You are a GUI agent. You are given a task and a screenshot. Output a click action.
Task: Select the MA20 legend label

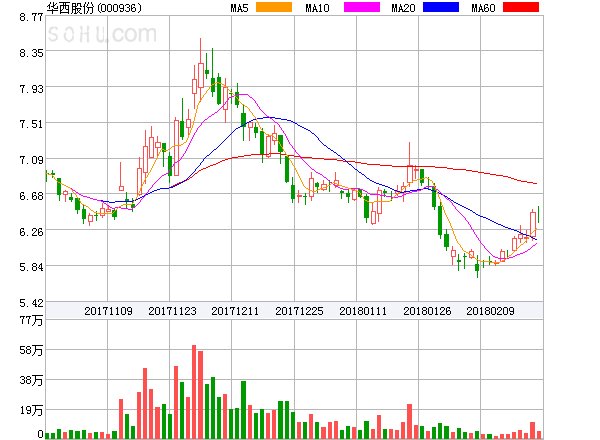point(404,8)
